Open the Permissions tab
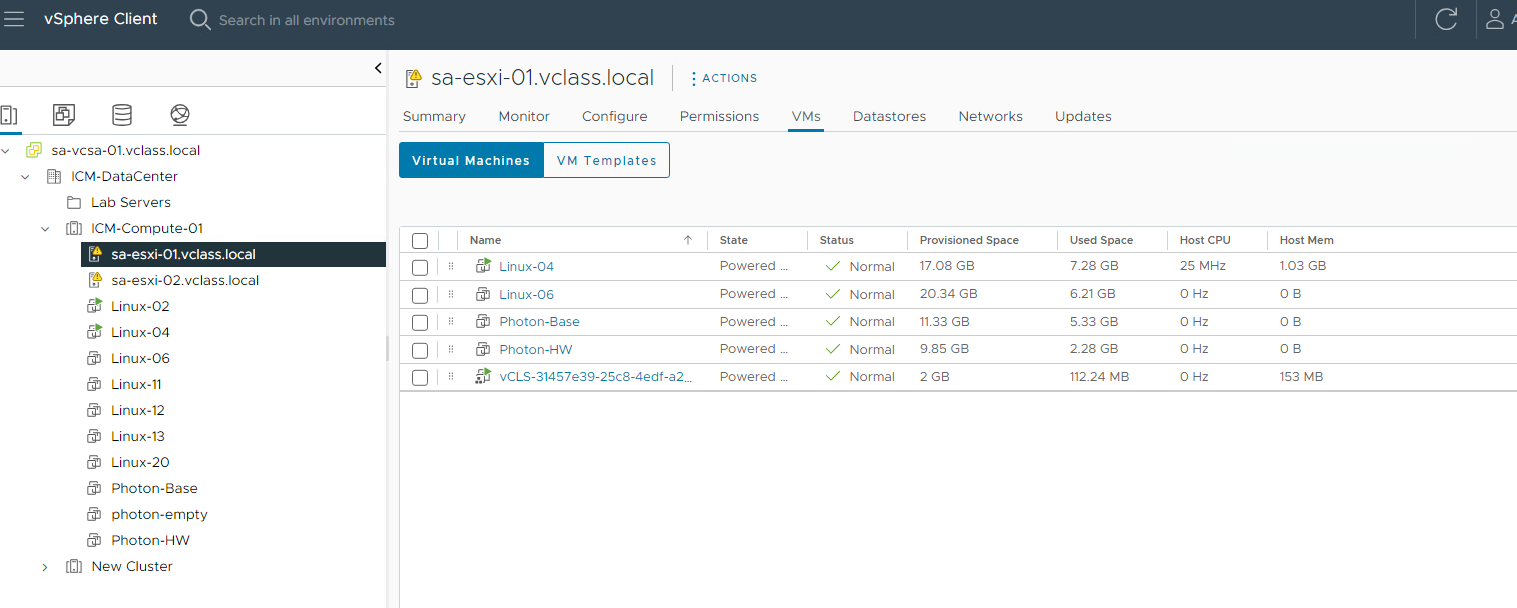1517x608 pixels. pyautogui.click(x=719, y=116)
